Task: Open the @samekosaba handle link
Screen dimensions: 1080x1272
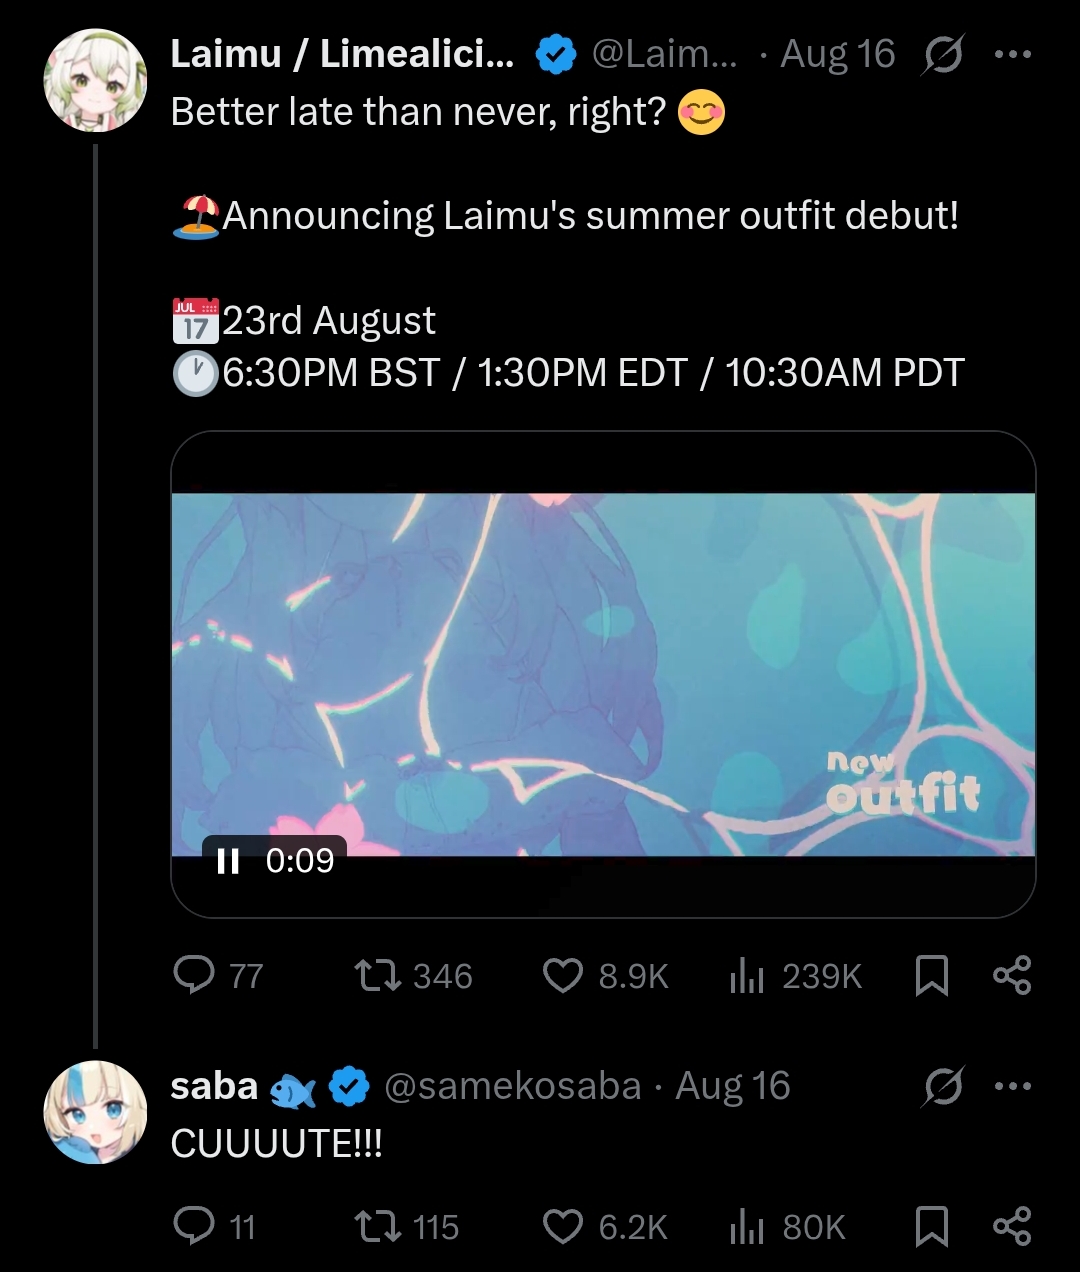Action: coord(512,1086)
